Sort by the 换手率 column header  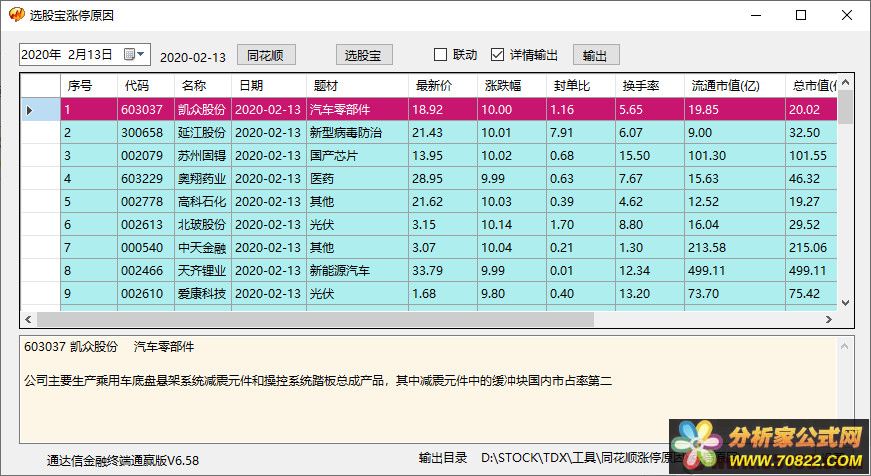tap(649, 86)
